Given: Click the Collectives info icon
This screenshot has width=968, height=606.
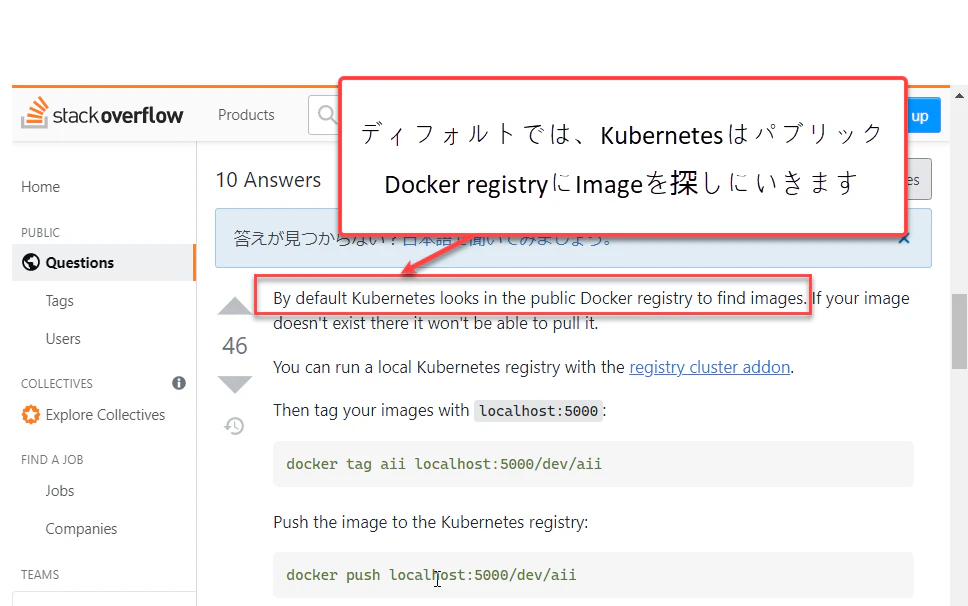Looking at the screenshot, I should pos(179,383).
